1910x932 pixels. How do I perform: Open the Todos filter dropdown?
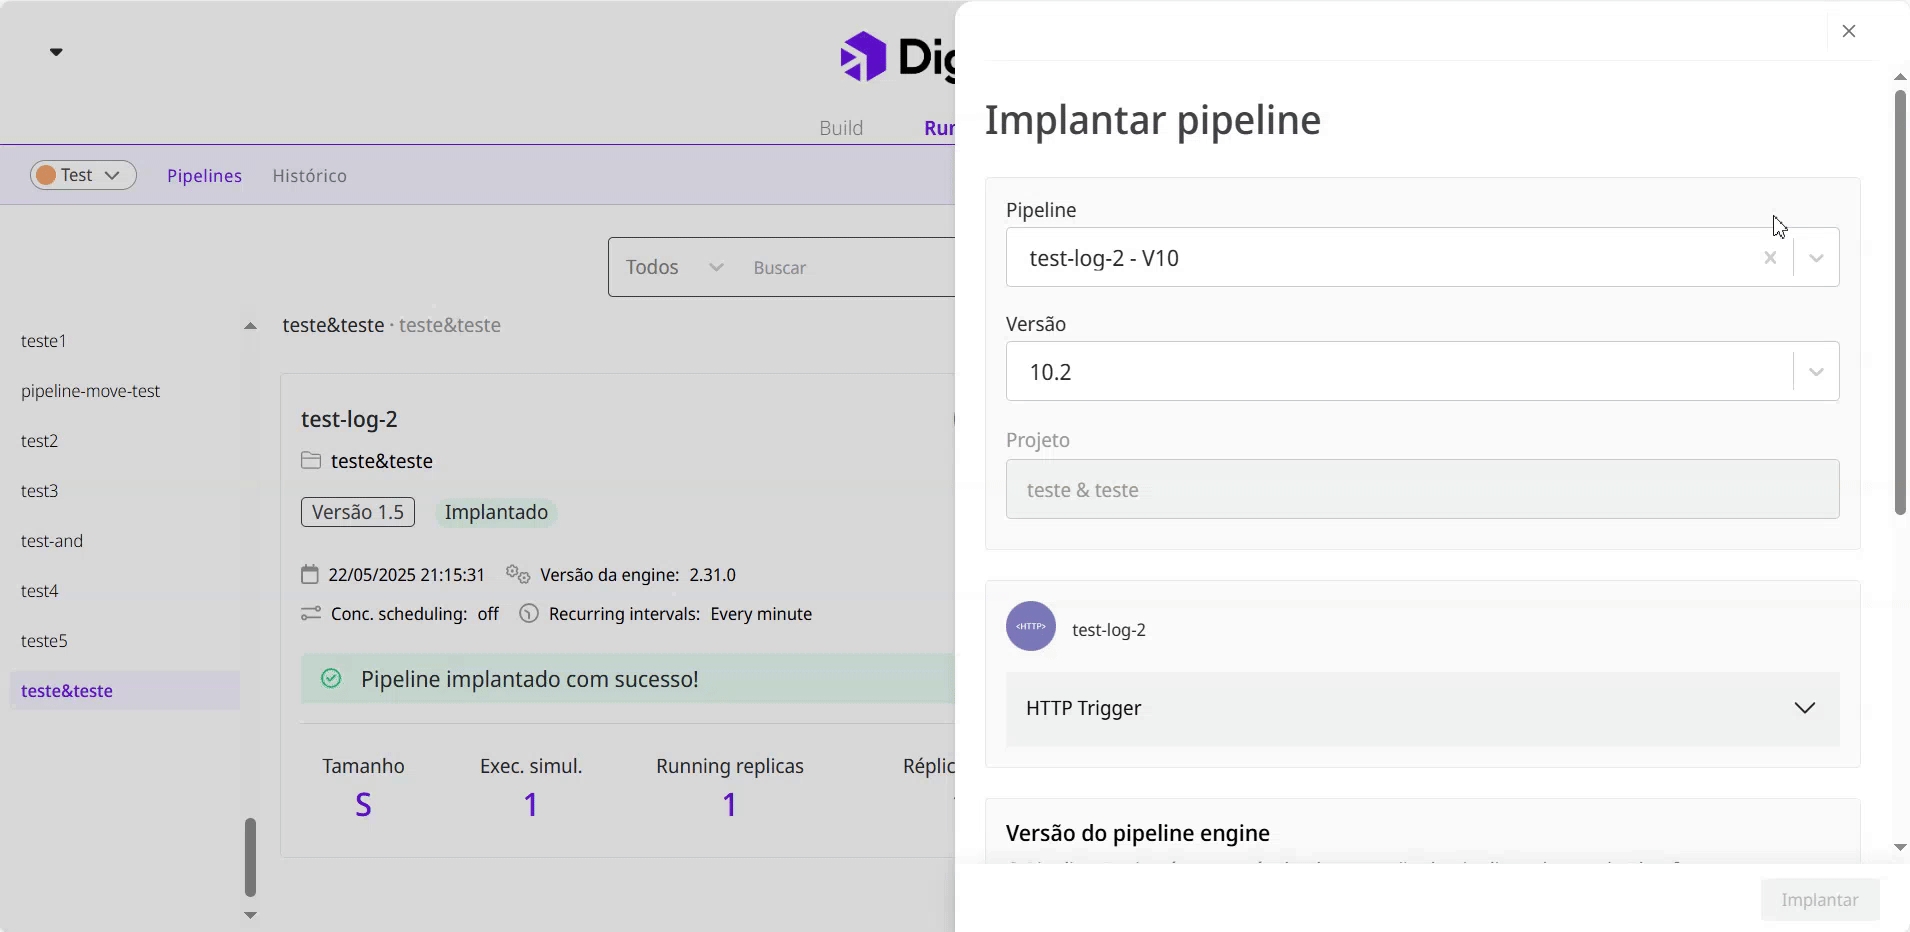674,267
